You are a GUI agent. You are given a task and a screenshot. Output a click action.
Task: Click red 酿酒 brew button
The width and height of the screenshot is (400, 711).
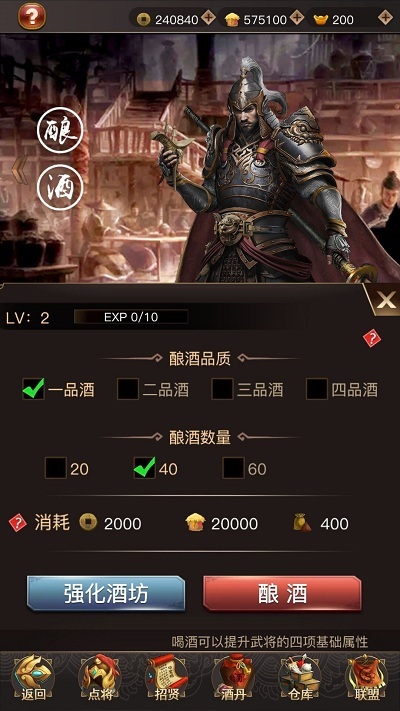282,594
